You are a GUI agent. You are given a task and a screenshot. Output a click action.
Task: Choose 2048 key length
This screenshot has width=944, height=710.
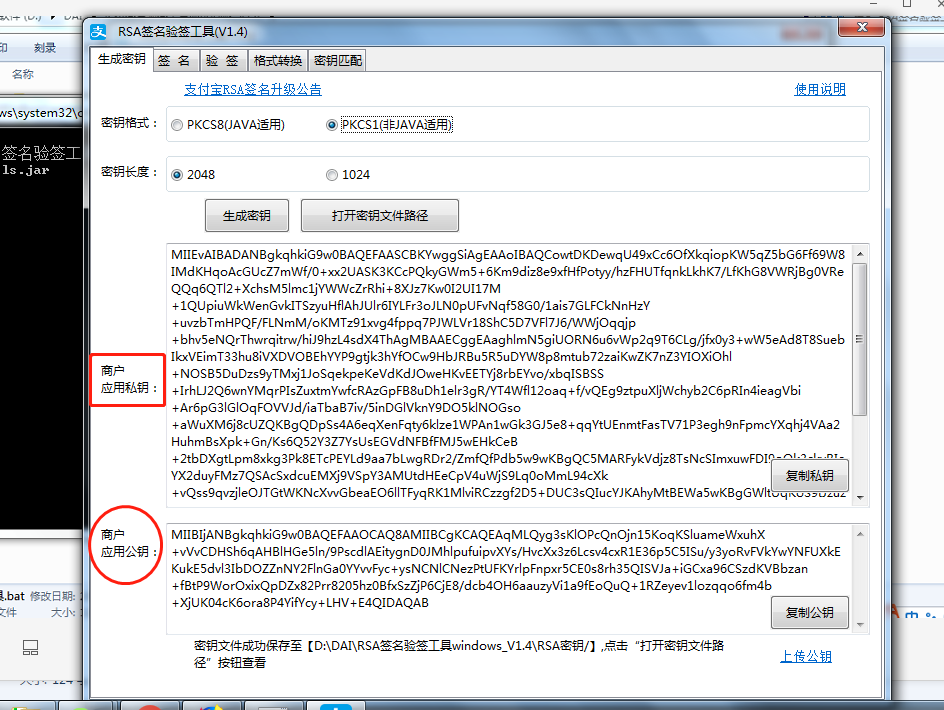click(x=178, y=173)
